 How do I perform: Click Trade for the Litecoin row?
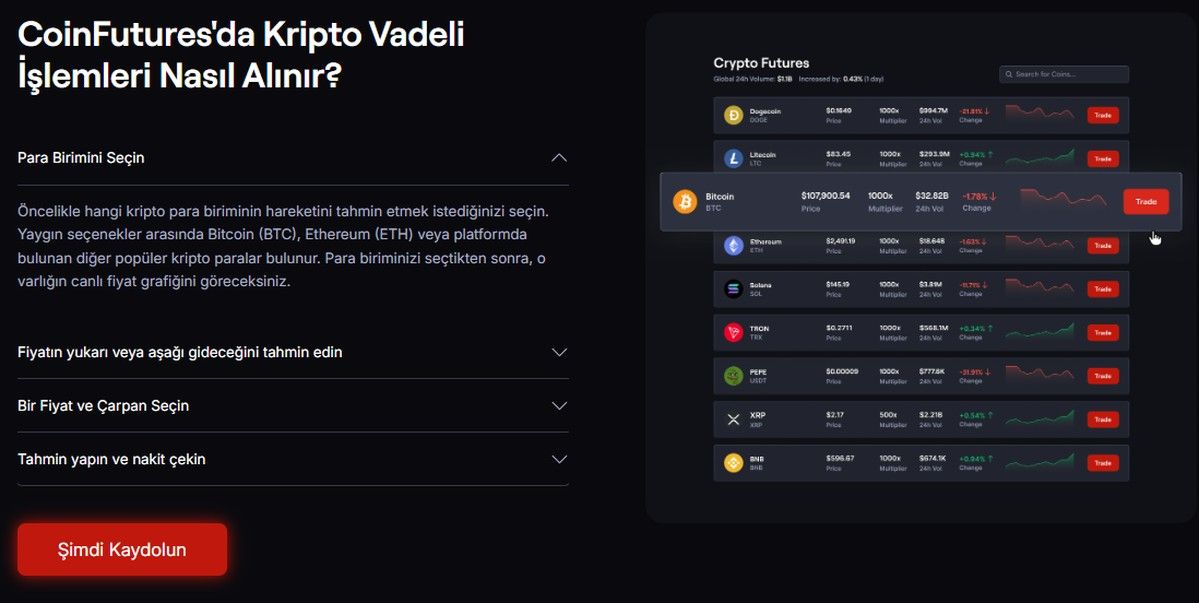coord(1102,158)
